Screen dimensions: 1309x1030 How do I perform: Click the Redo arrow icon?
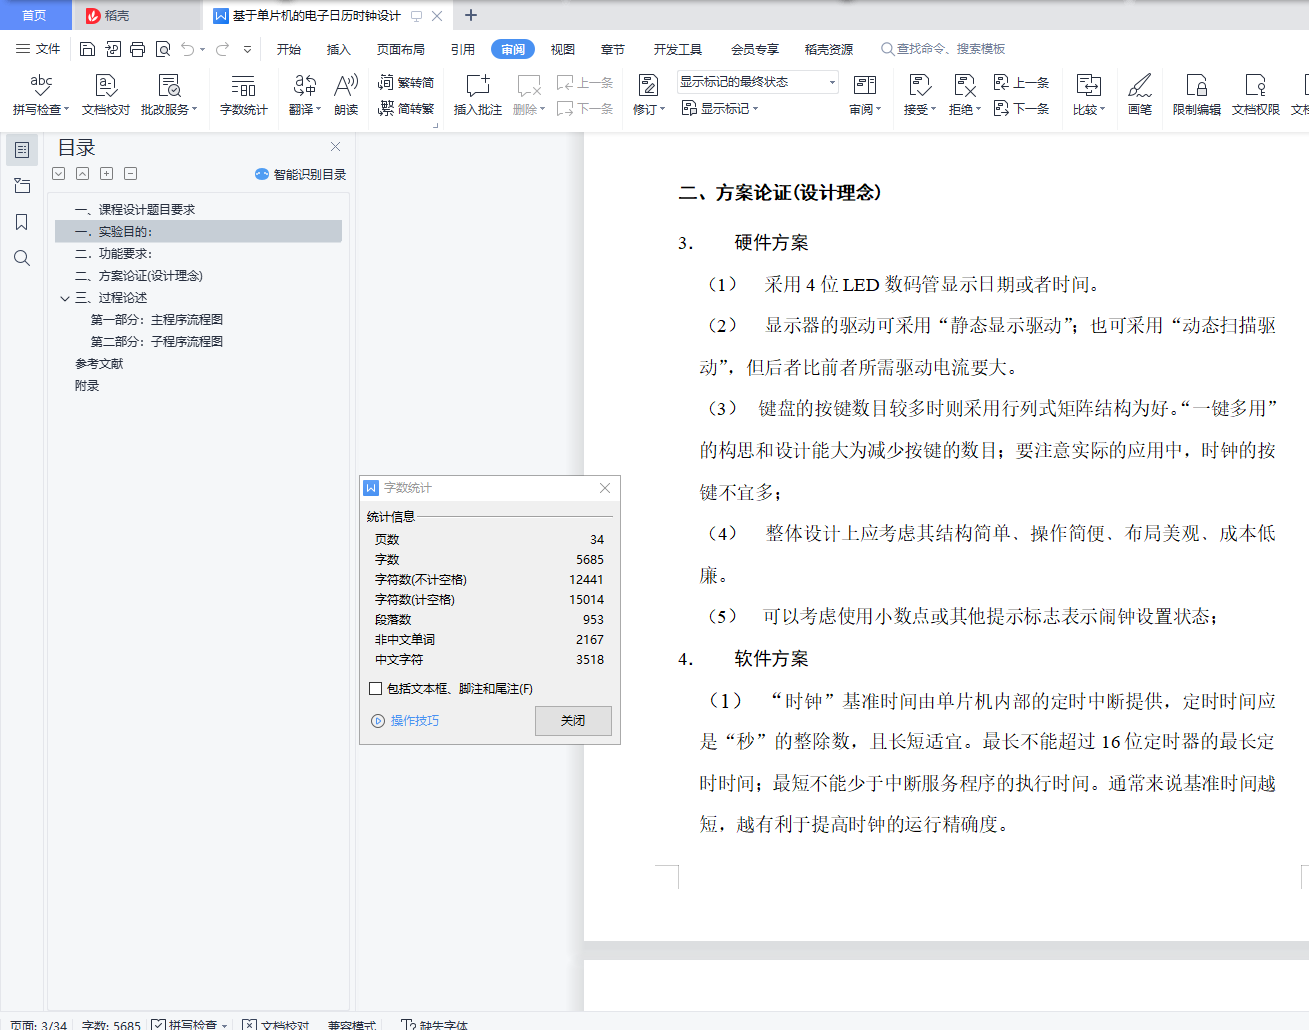tap(222, 49)
